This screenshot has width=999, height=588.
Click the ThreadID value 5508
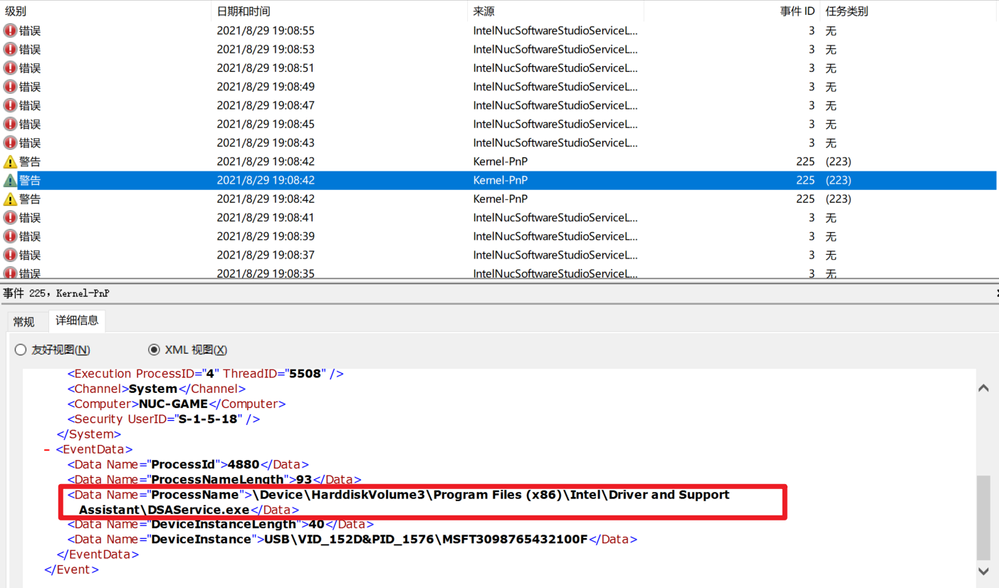point(305,374)
